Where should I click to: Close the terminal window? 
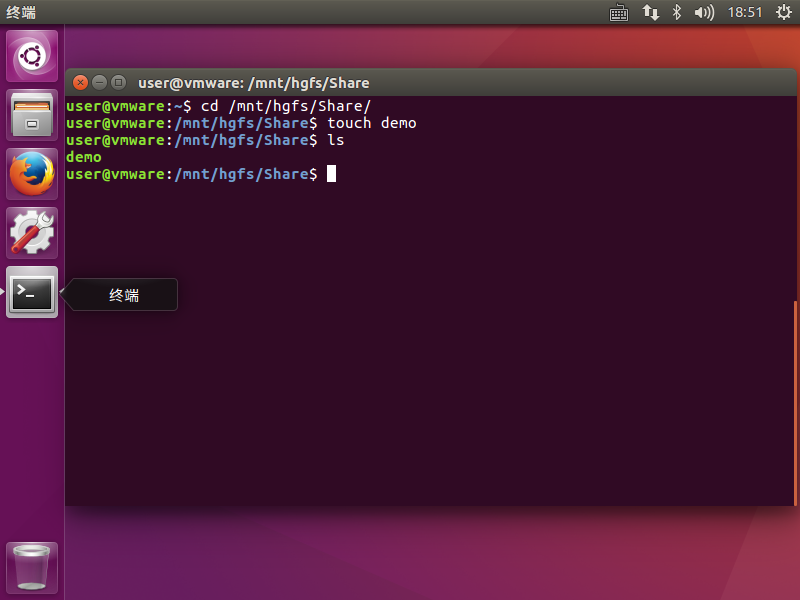point(81,82)
